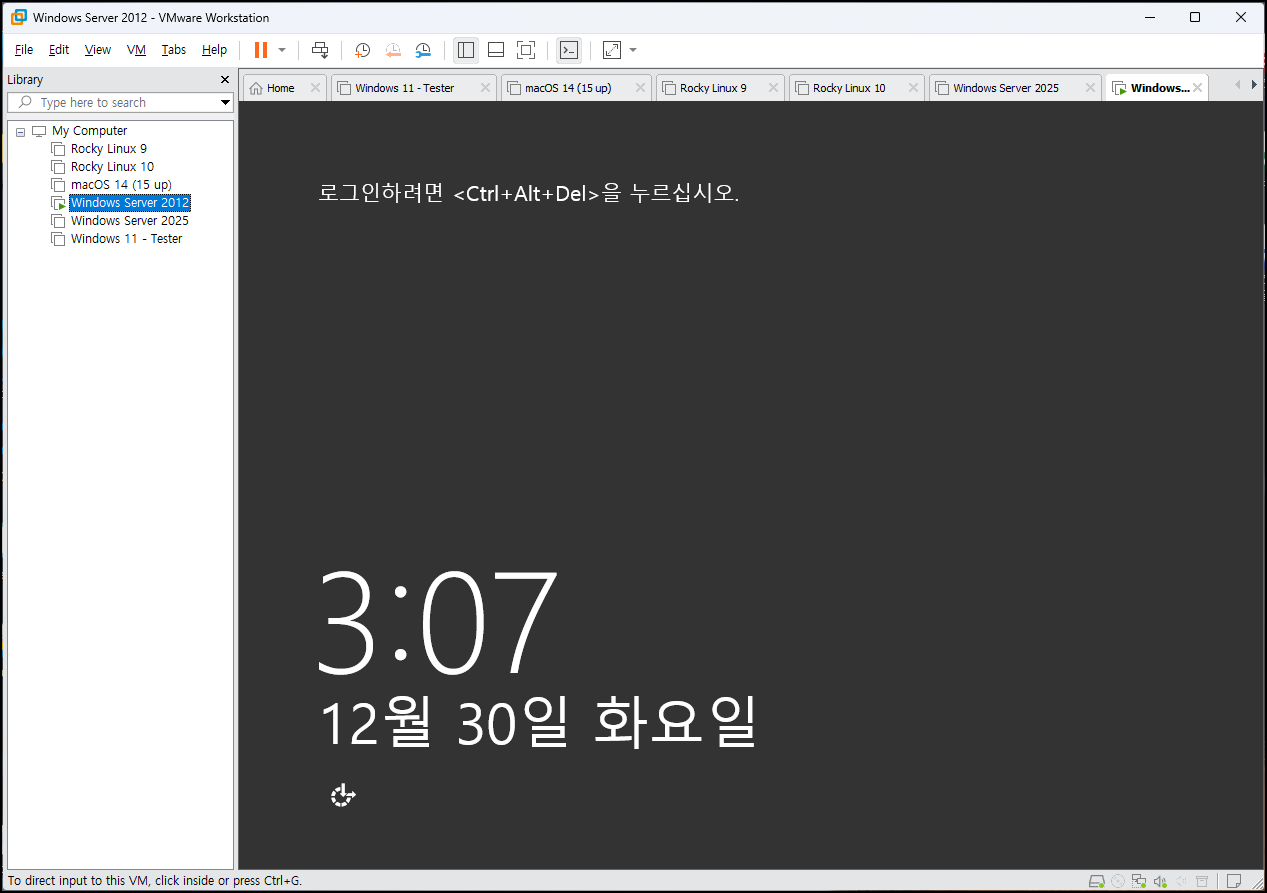Open the View menu
1267x893 pixels.
pos(98,49)
